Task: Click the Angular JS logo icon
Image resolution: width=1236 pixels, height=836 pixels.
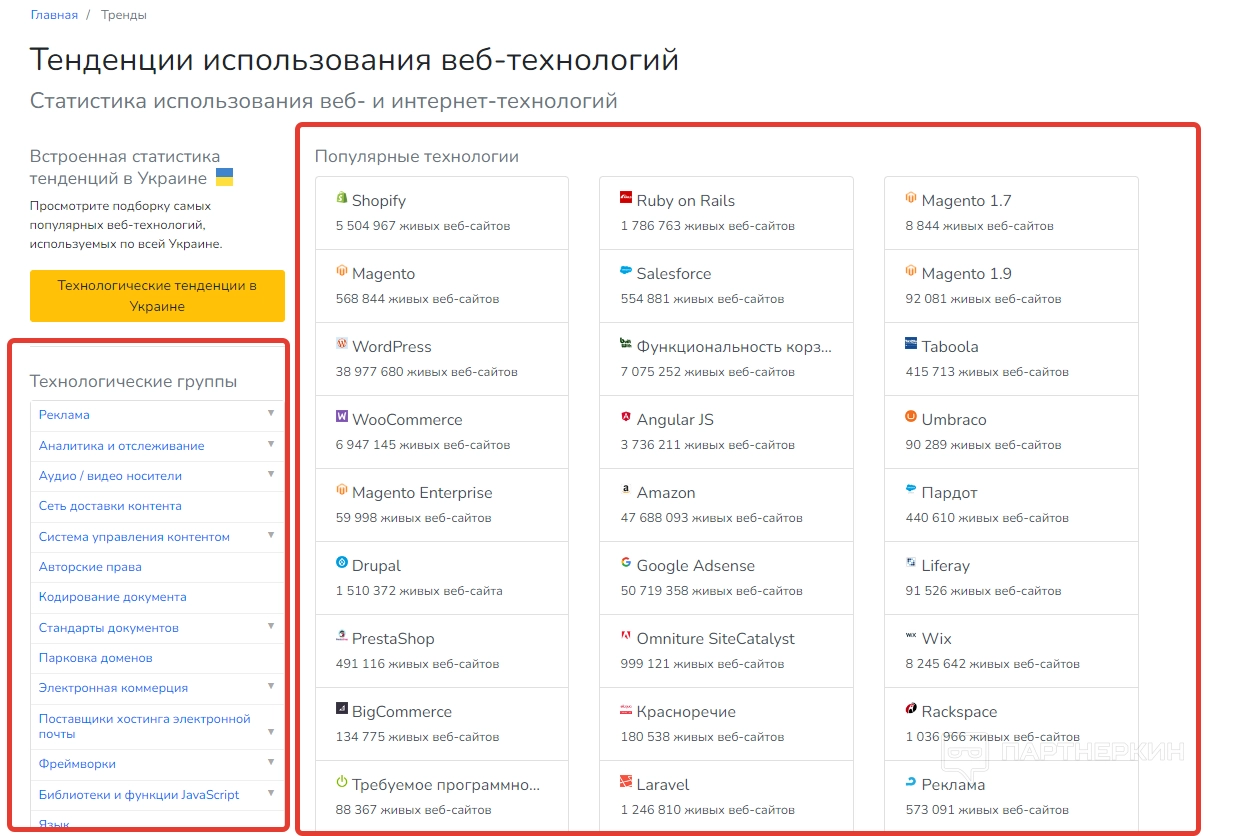Action: tap(626, 418)
